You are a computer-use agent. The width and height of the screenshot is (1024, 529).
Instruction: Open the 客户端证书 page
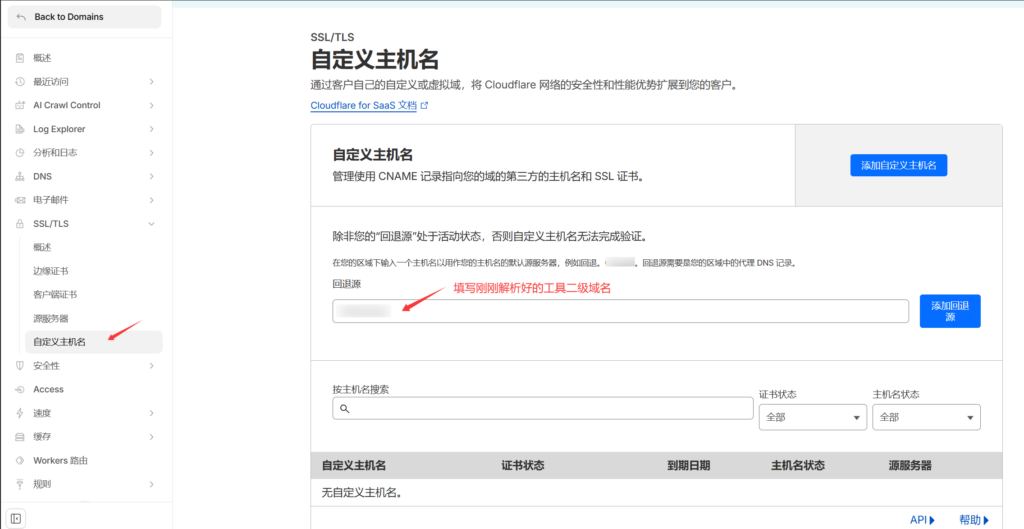coord(55,295)
